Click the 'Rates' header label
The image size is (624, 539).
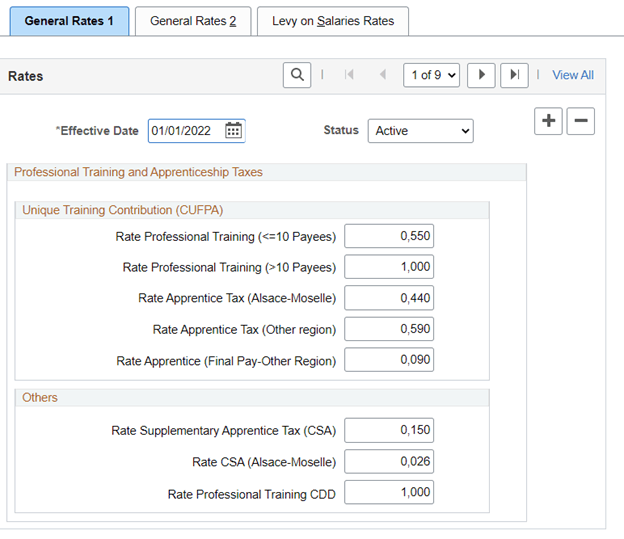point(25,76)
